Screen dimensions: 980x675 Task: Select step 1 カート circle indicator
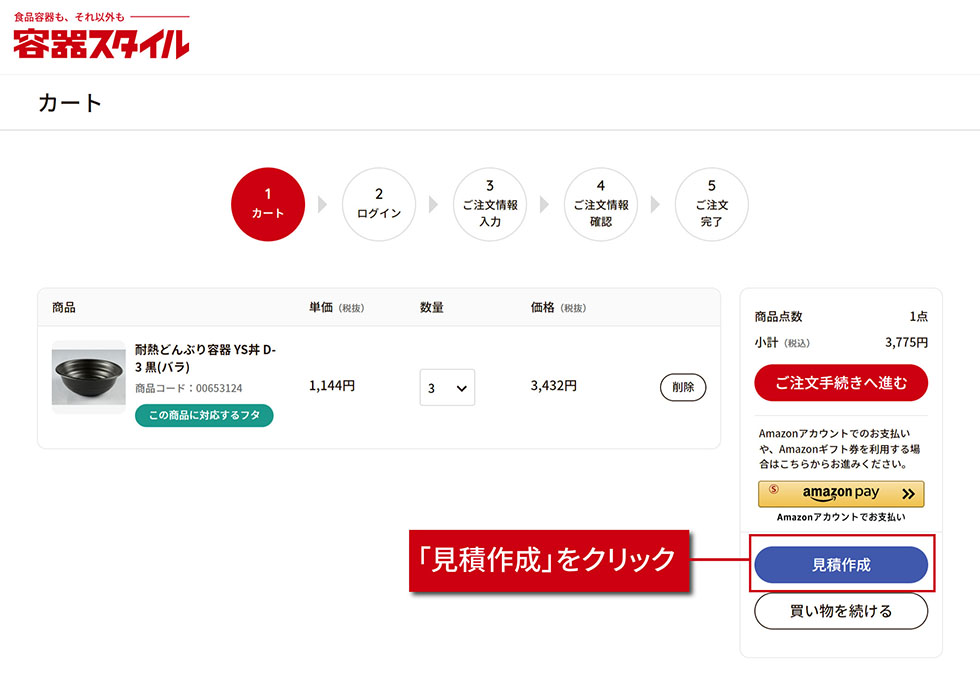click(268, 204)
